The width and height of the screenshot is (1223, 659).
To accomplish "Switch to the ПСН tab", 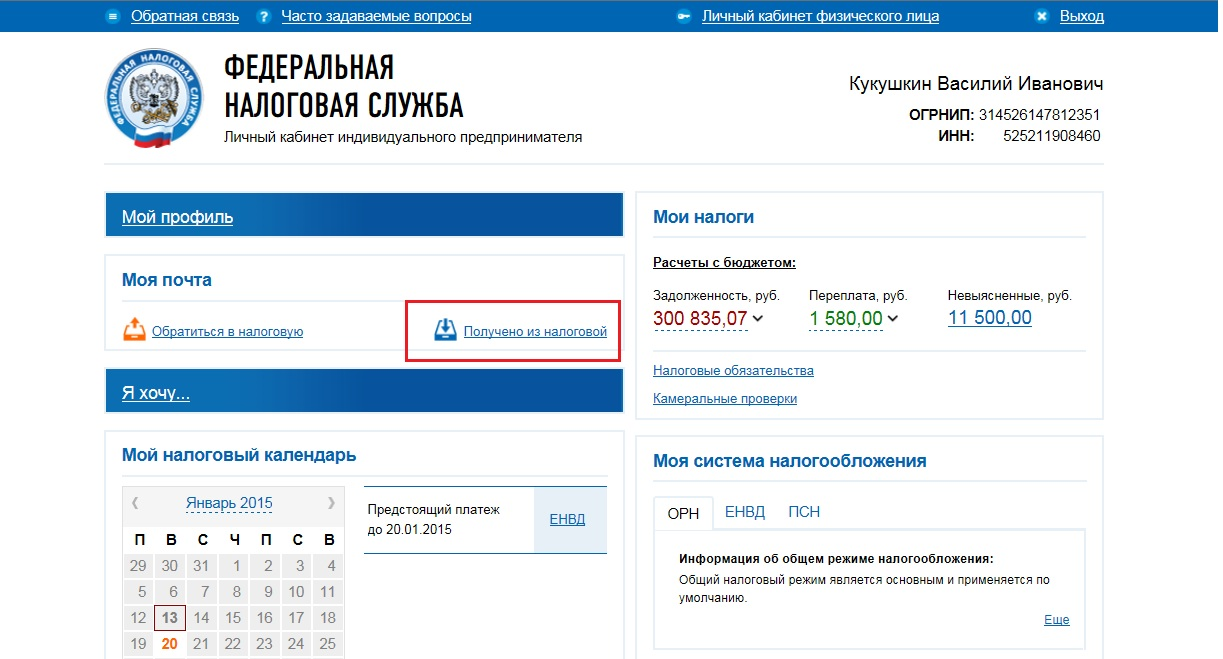I will [804, 512].
